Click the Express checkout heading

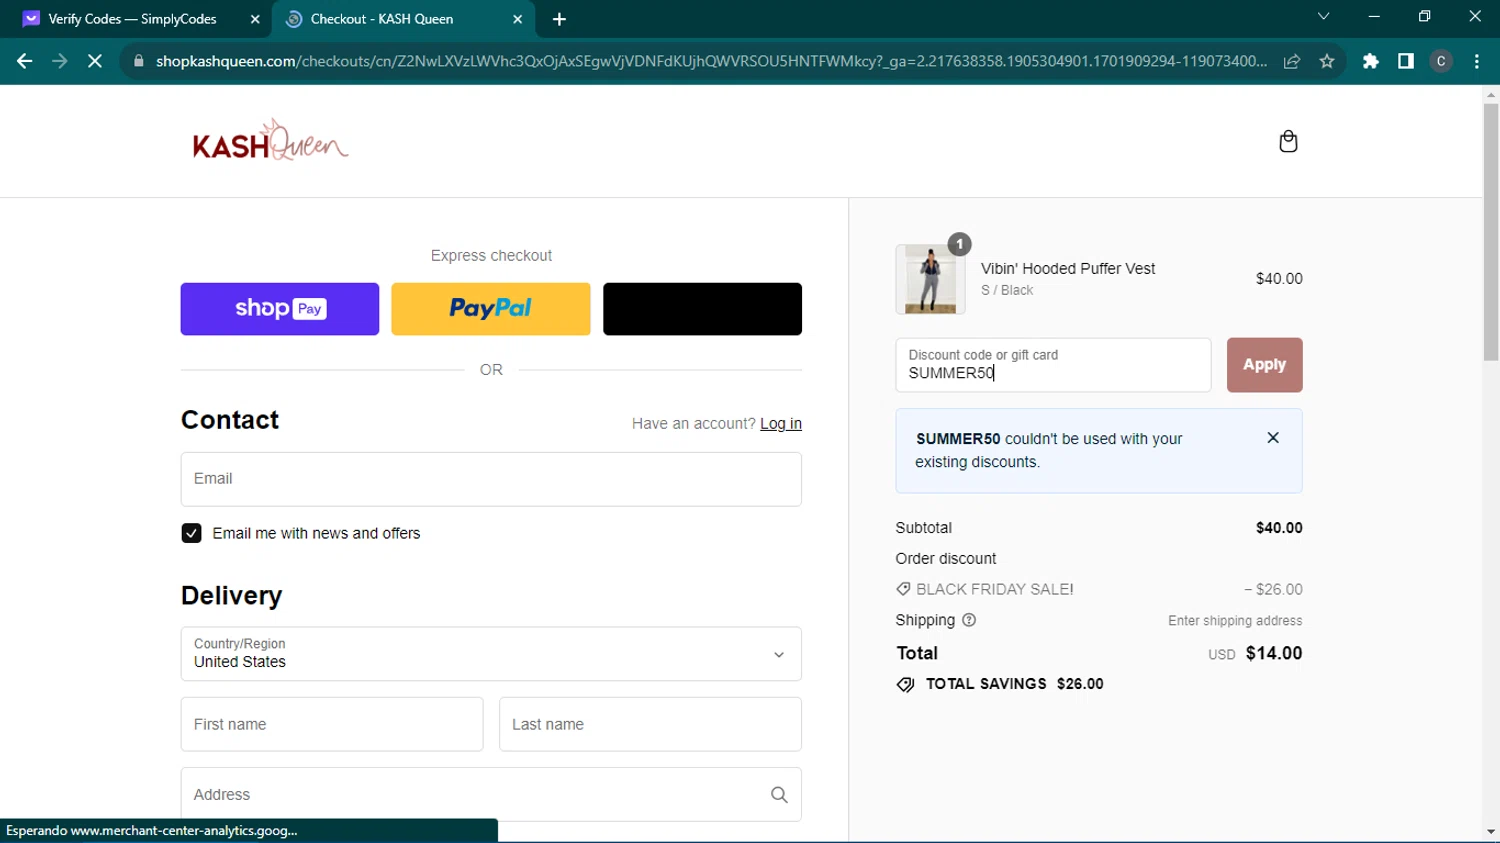point(491,256)
